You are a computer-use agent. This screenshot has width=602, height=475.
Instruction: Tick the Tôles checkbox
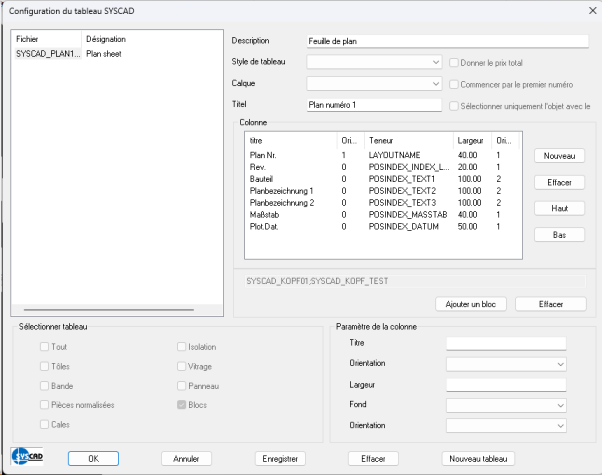45,366
